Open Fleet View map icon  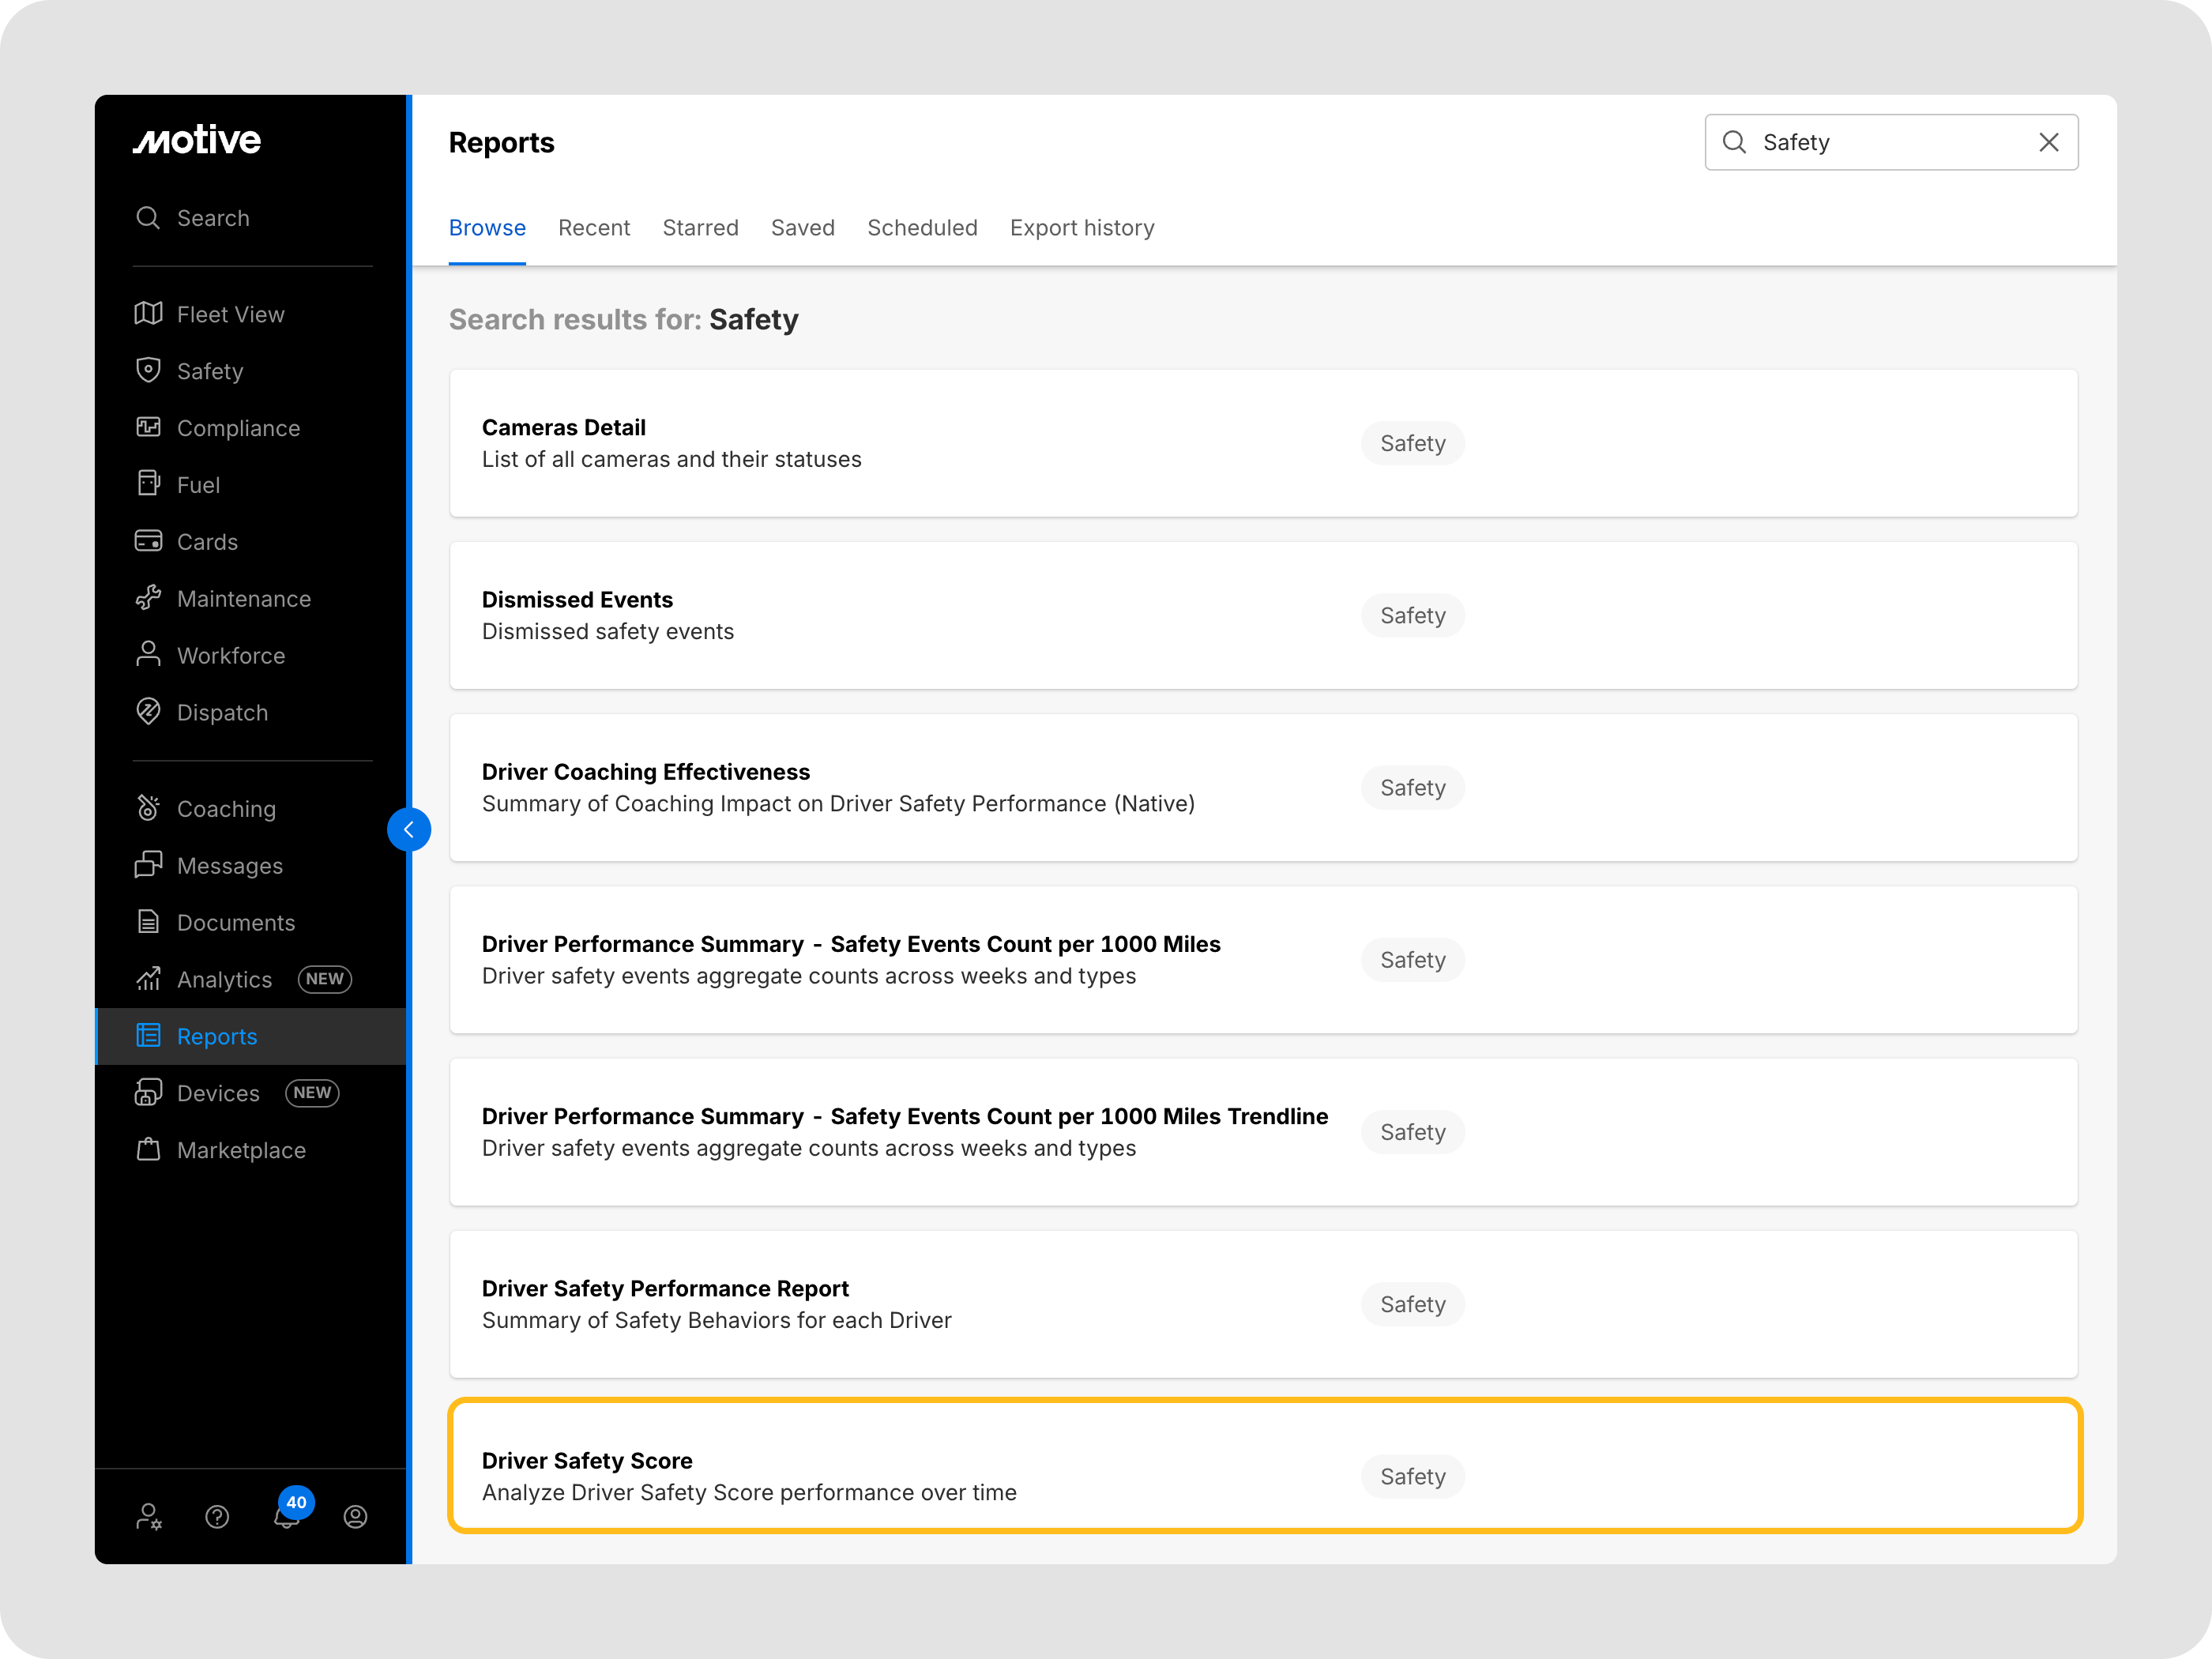[x=148, y=314]
